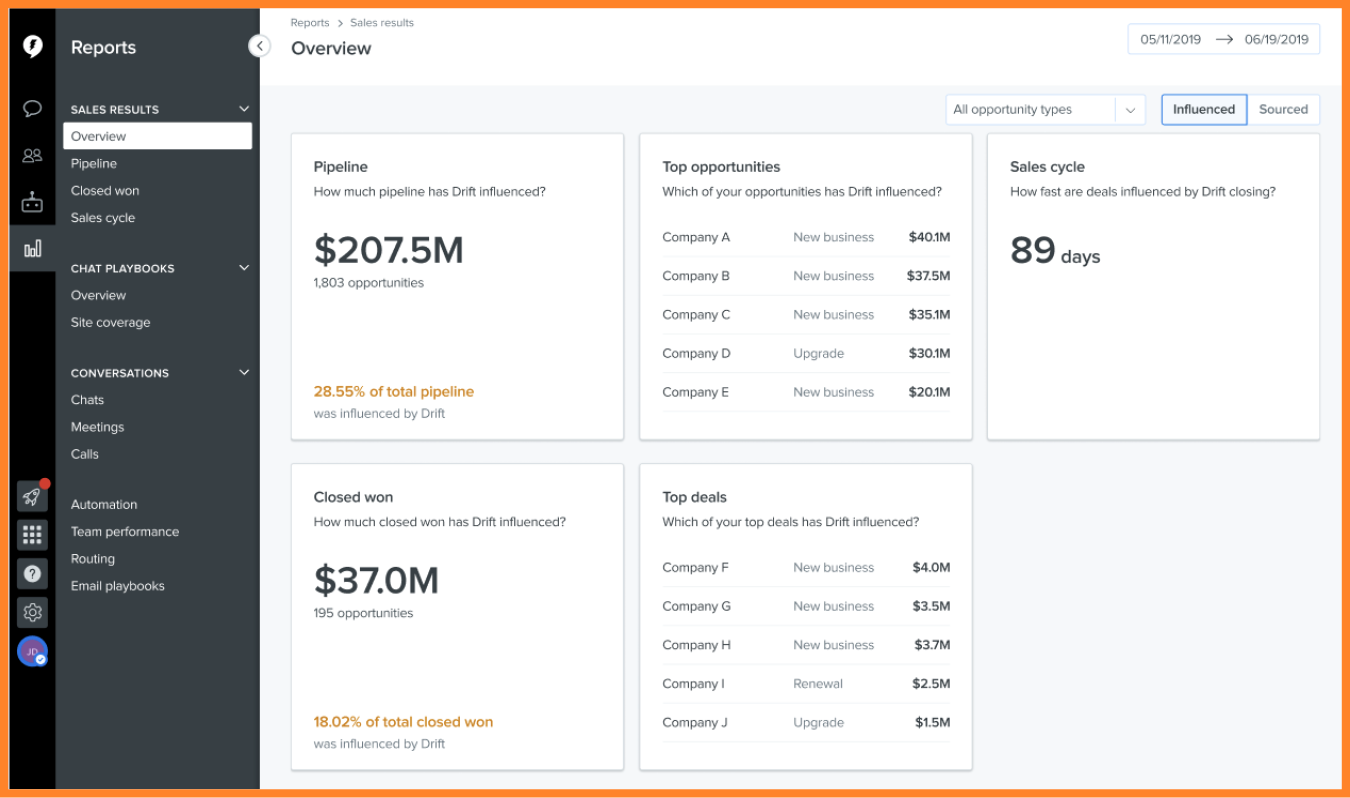Screen dimensions: 1350x798
Task: Select Overview under Sales Results
Action: pyautogui.click(x=157, y=136)
